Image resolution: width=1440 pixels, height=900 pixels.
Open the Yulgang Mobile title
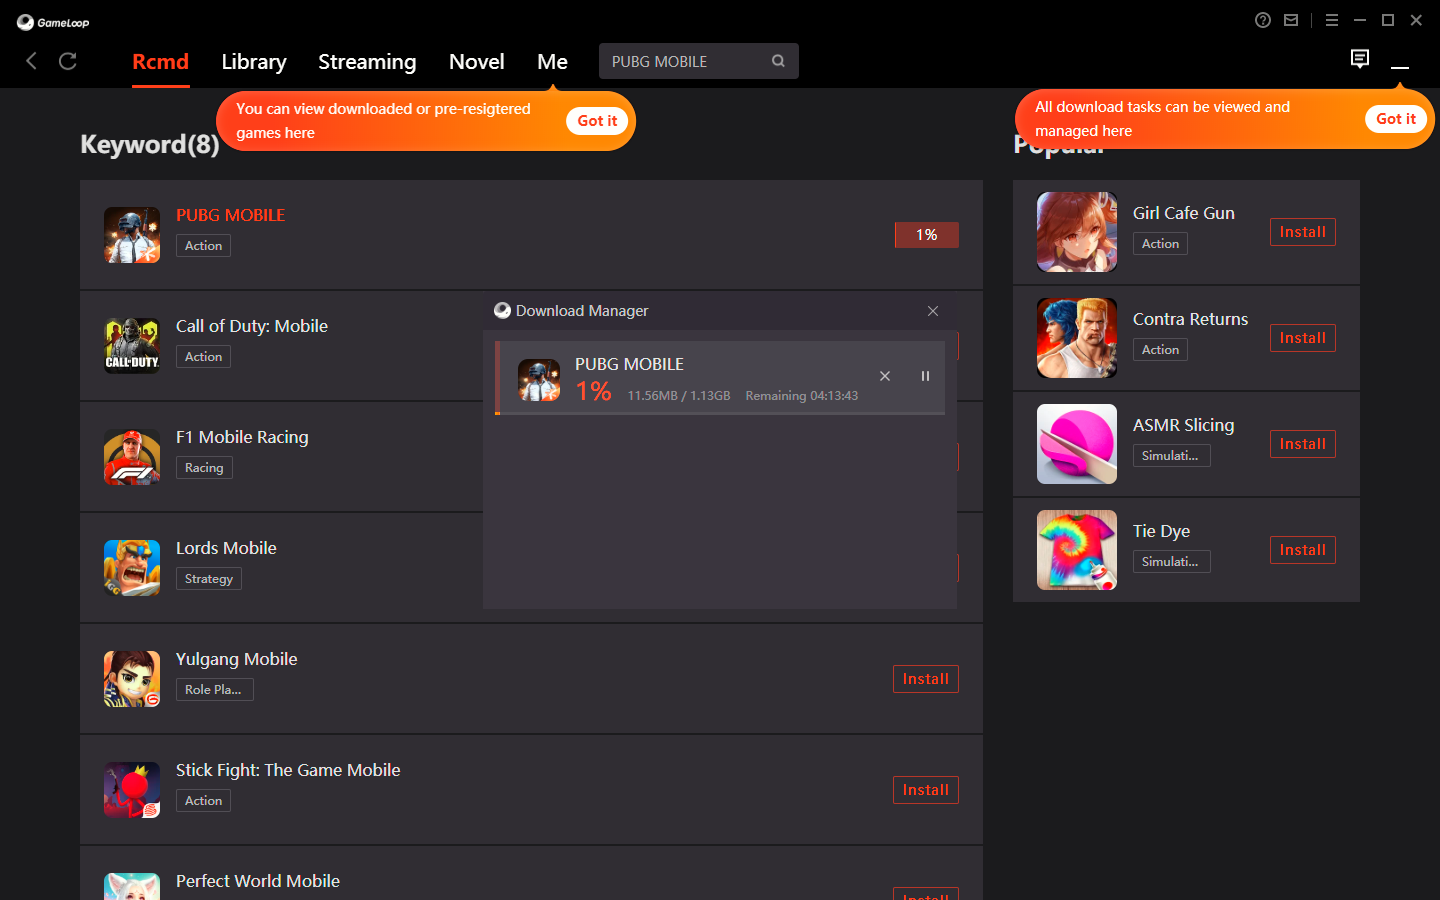[237, 659]
